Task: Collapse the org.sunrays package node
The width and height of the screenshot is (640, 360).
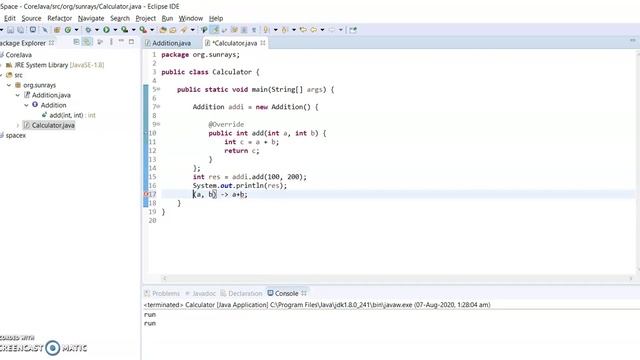Action: pos(9,85)
